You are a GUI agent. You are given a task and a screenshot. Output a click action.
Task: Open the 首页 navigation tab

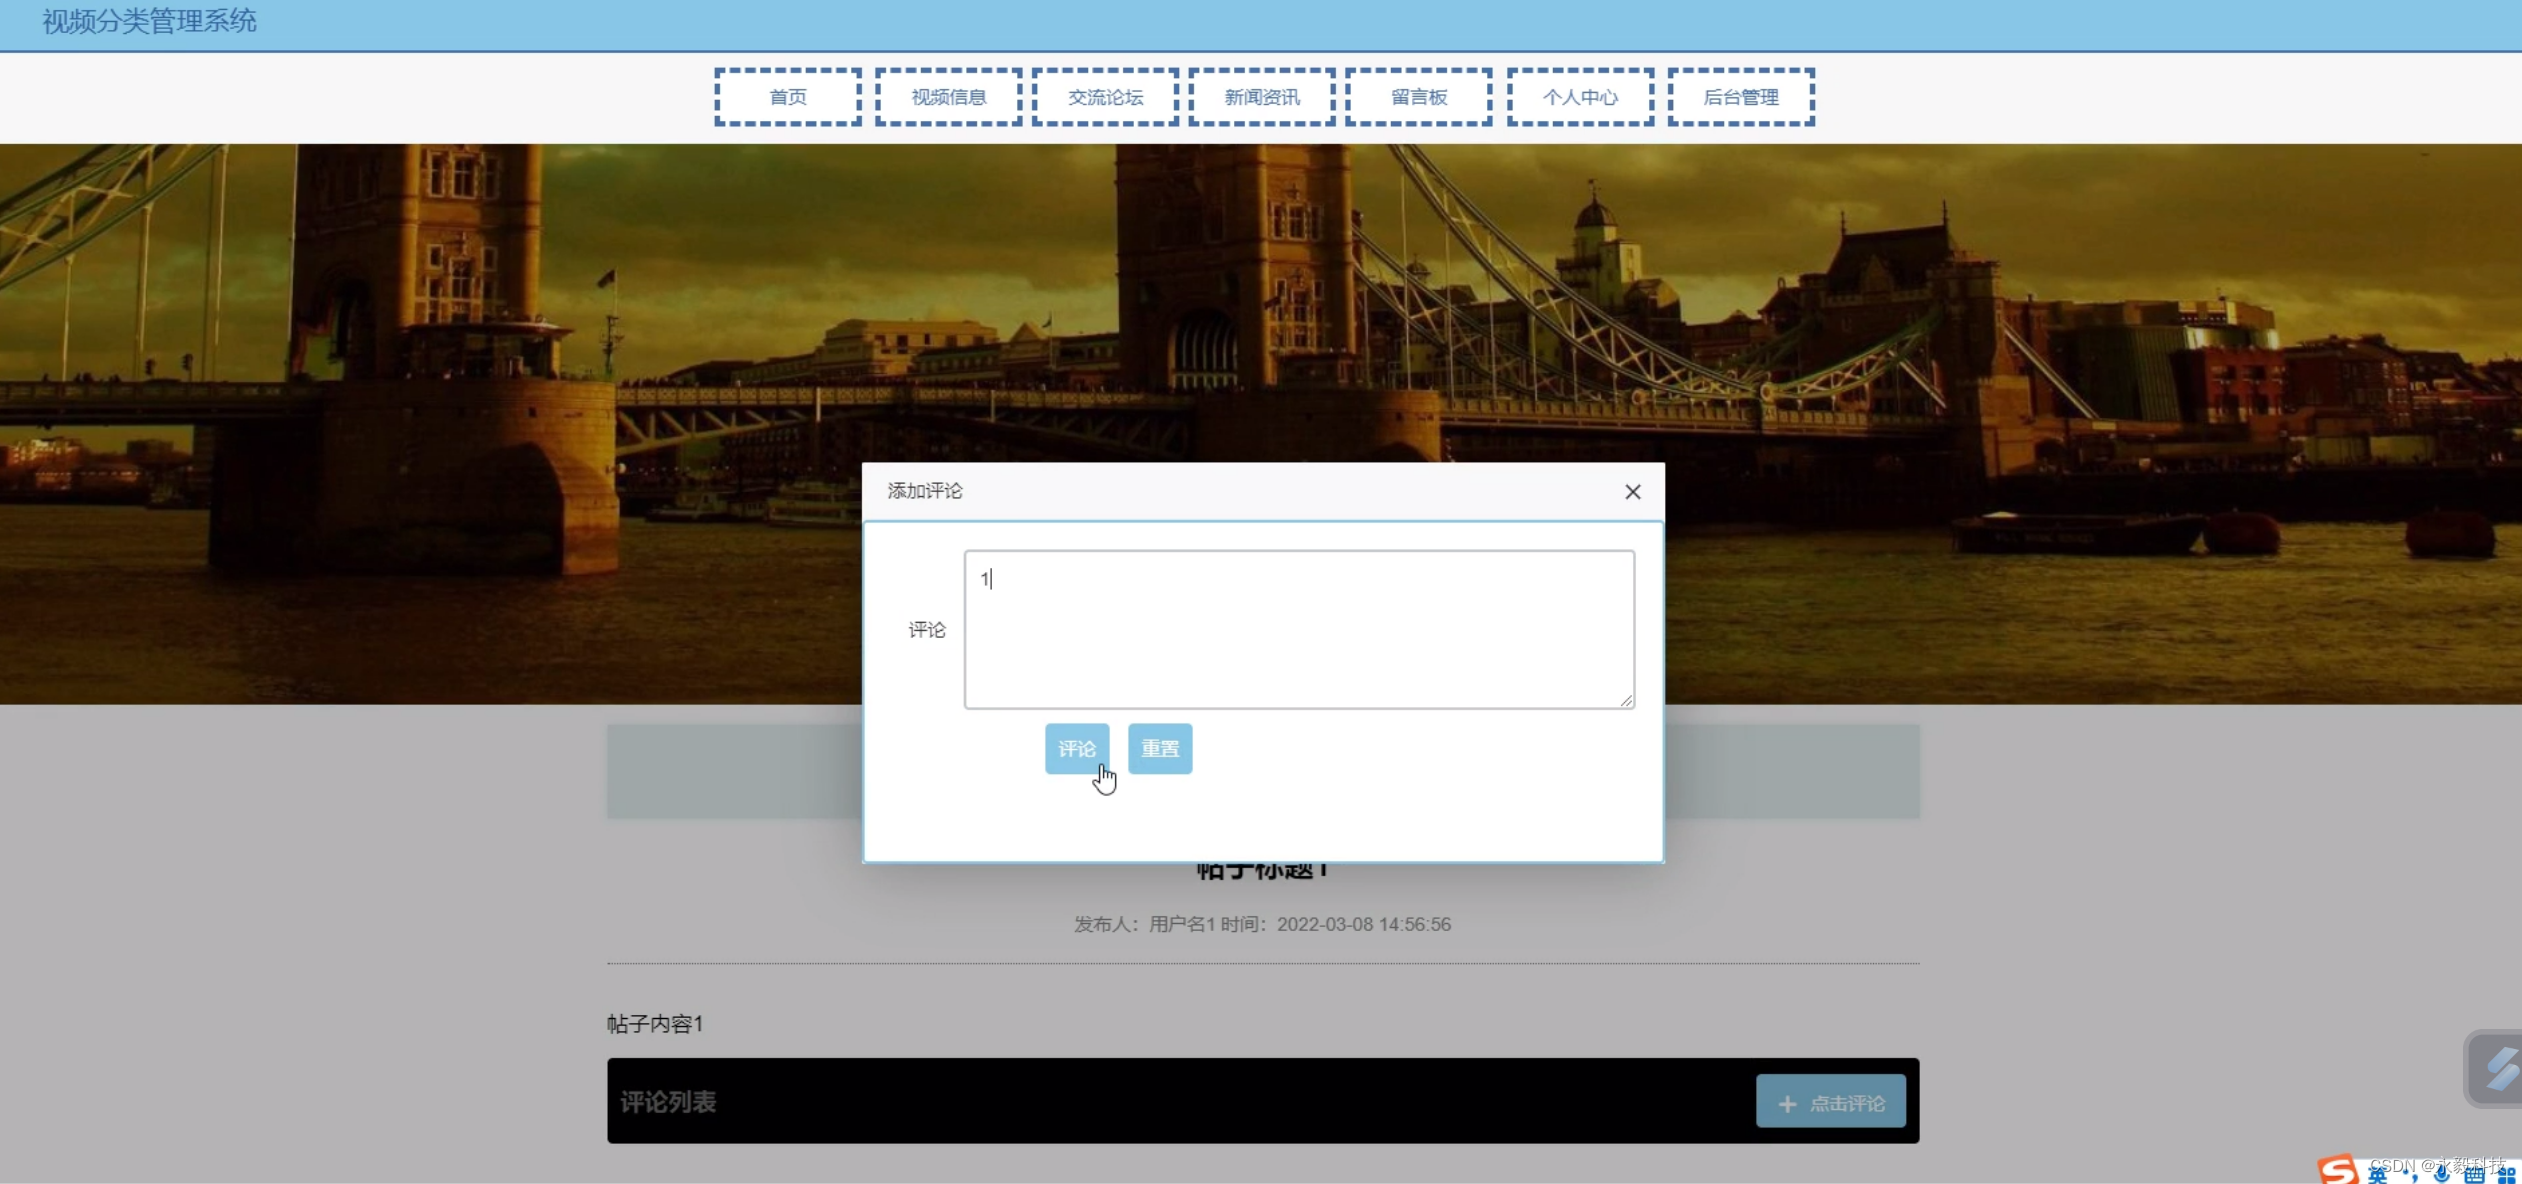pyautogui.click(x=788, y=97)
